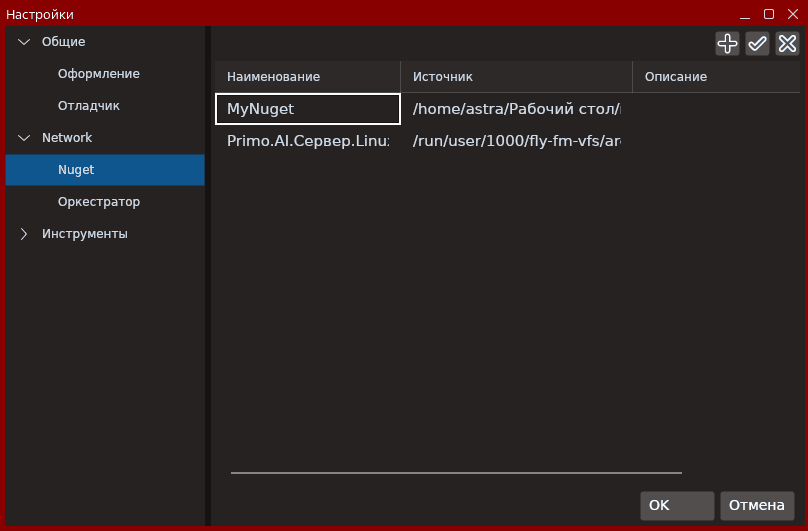Maximize the Настройки window
This screenshot has width=808, height=531.
click(769, 14)
